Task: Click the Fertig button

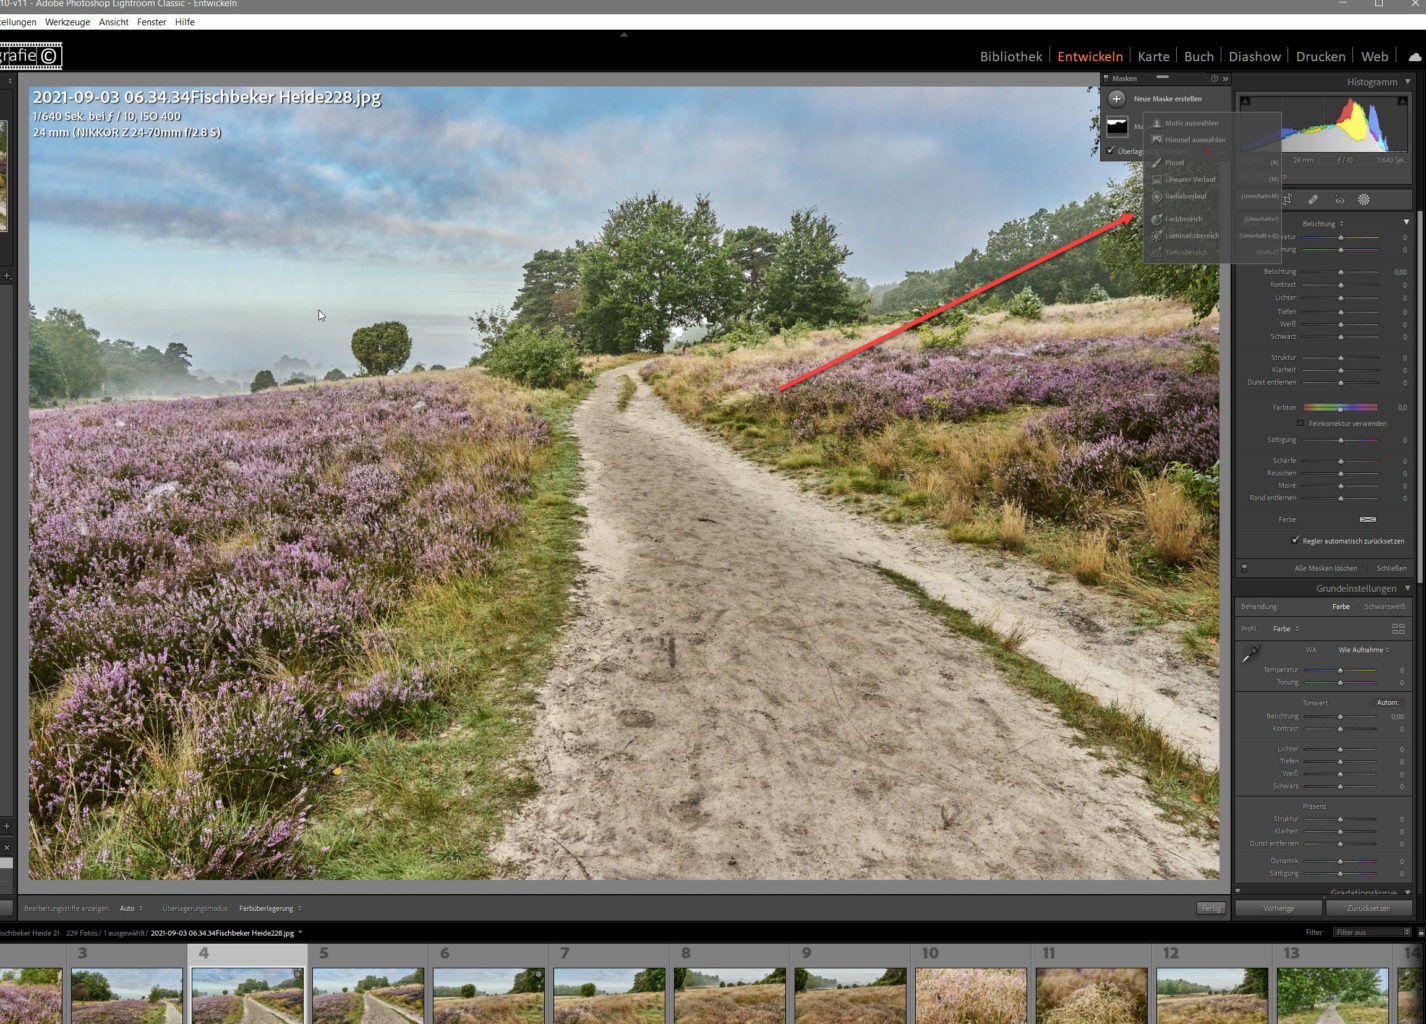Action: click(x=1211, y=908)
